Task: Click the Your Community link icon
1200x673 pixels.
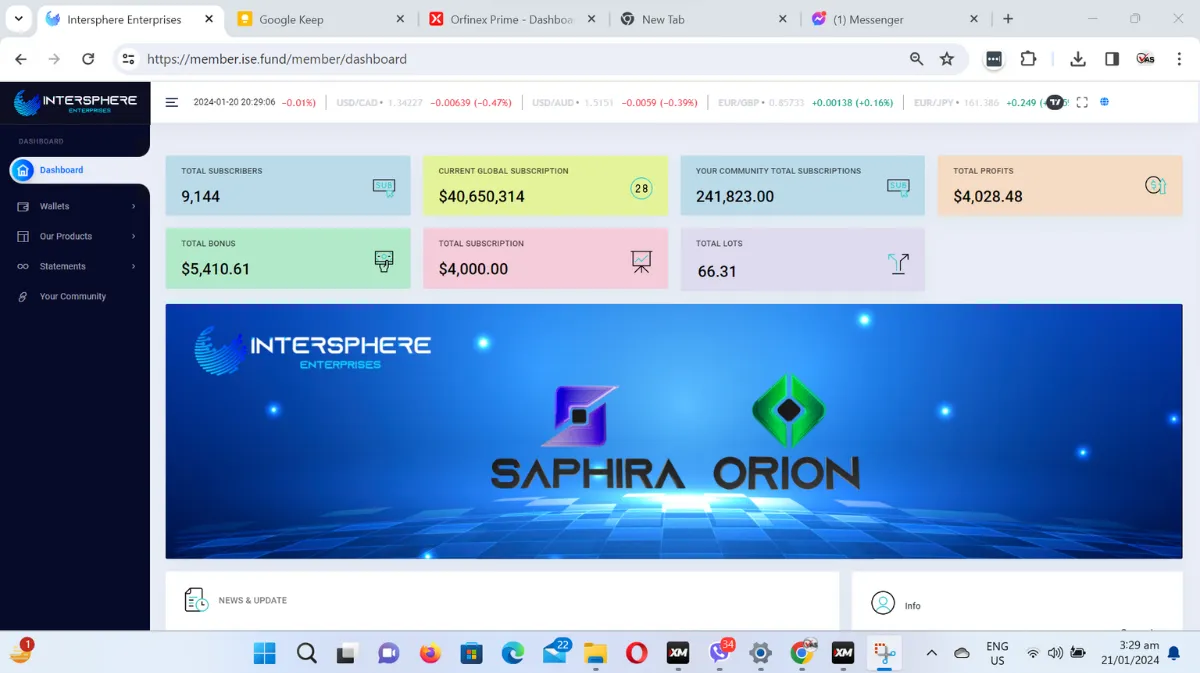Action: click(22, 297)
